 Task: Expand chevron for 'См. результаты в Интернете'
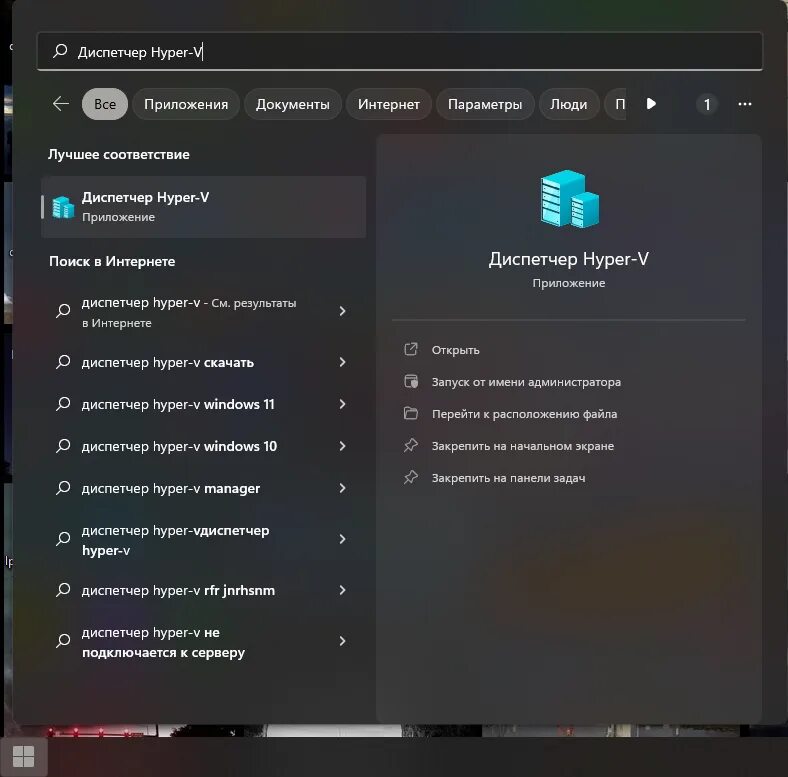(x=342, y=311)
